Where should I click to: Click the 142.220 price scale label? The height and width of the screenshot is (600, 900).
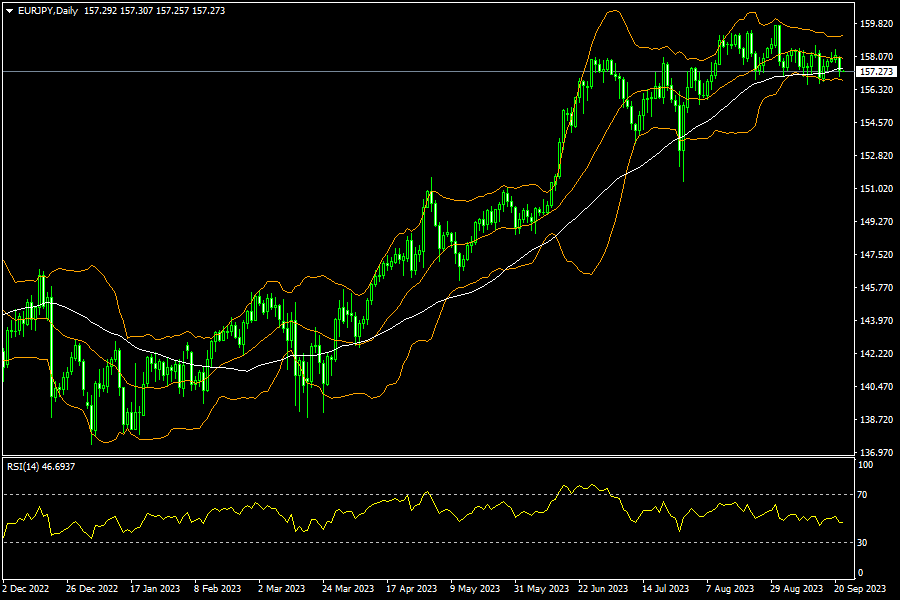(x=876, y=354)
